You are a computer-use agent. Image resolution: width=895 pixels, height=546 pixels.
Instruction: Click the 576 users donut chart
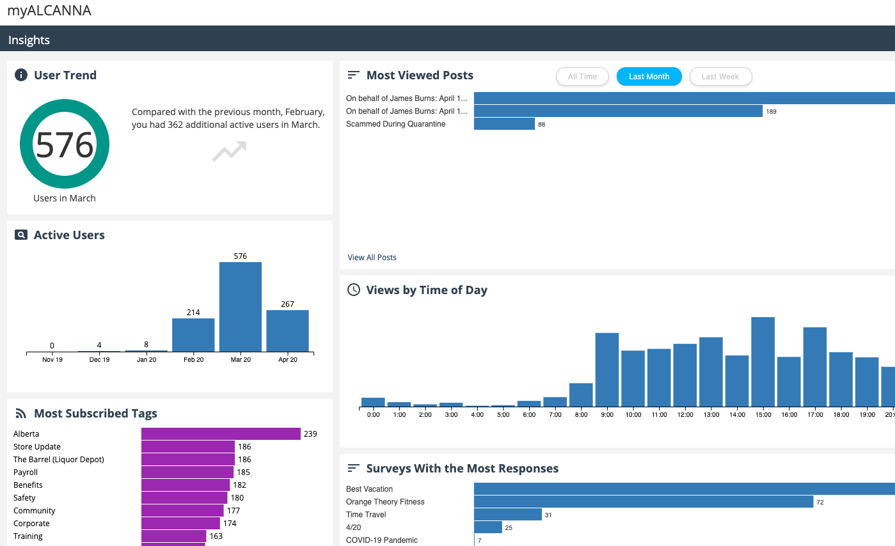point(64,144)
